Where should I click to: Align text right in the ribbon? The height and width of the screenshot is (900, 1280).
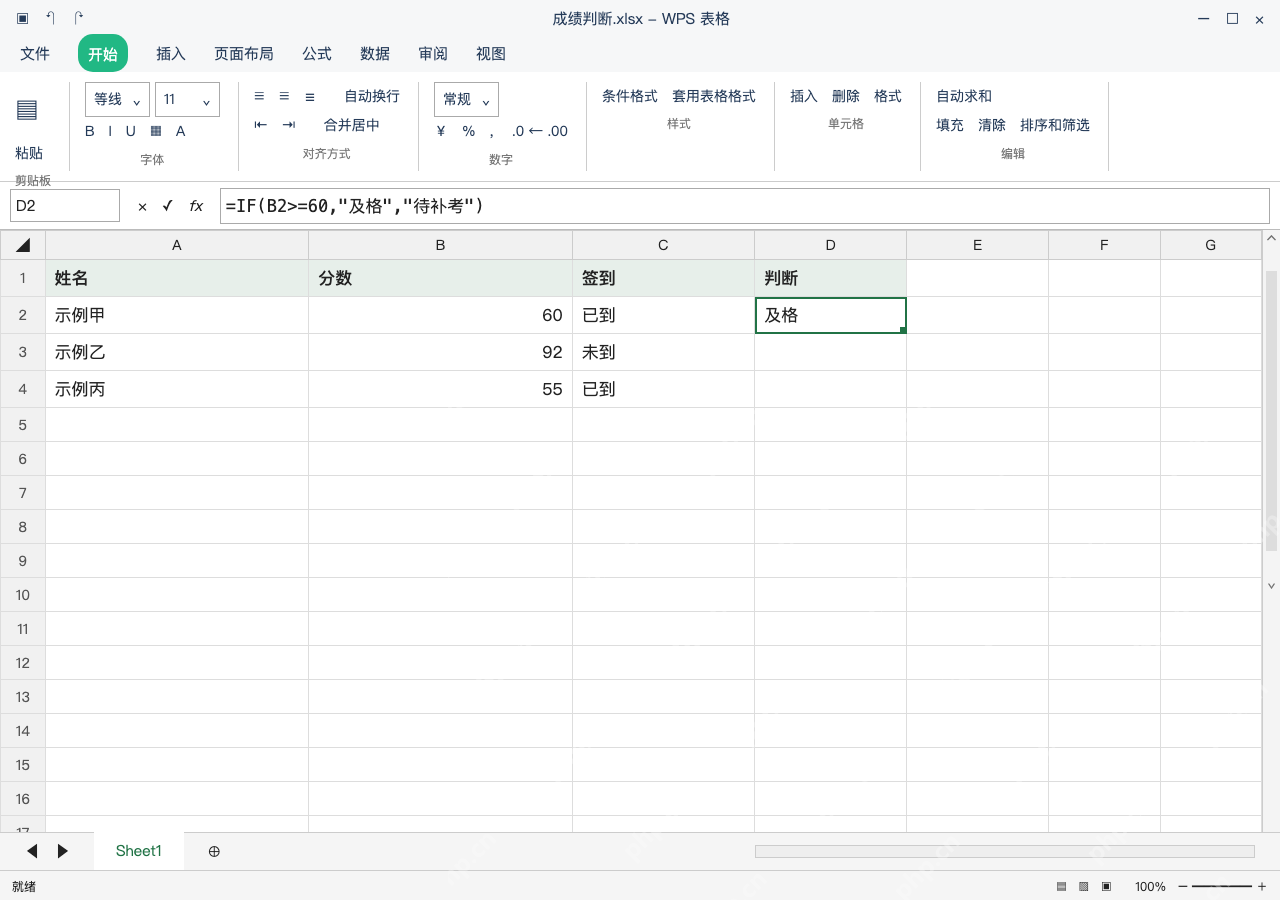pos(310,96)
